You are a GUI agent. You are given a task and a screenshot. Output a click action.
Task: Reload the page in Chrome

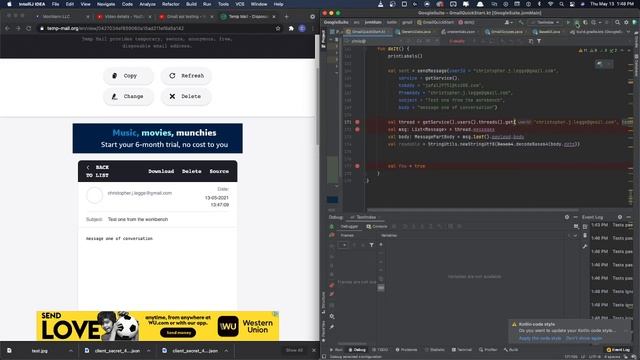(29, 29)
